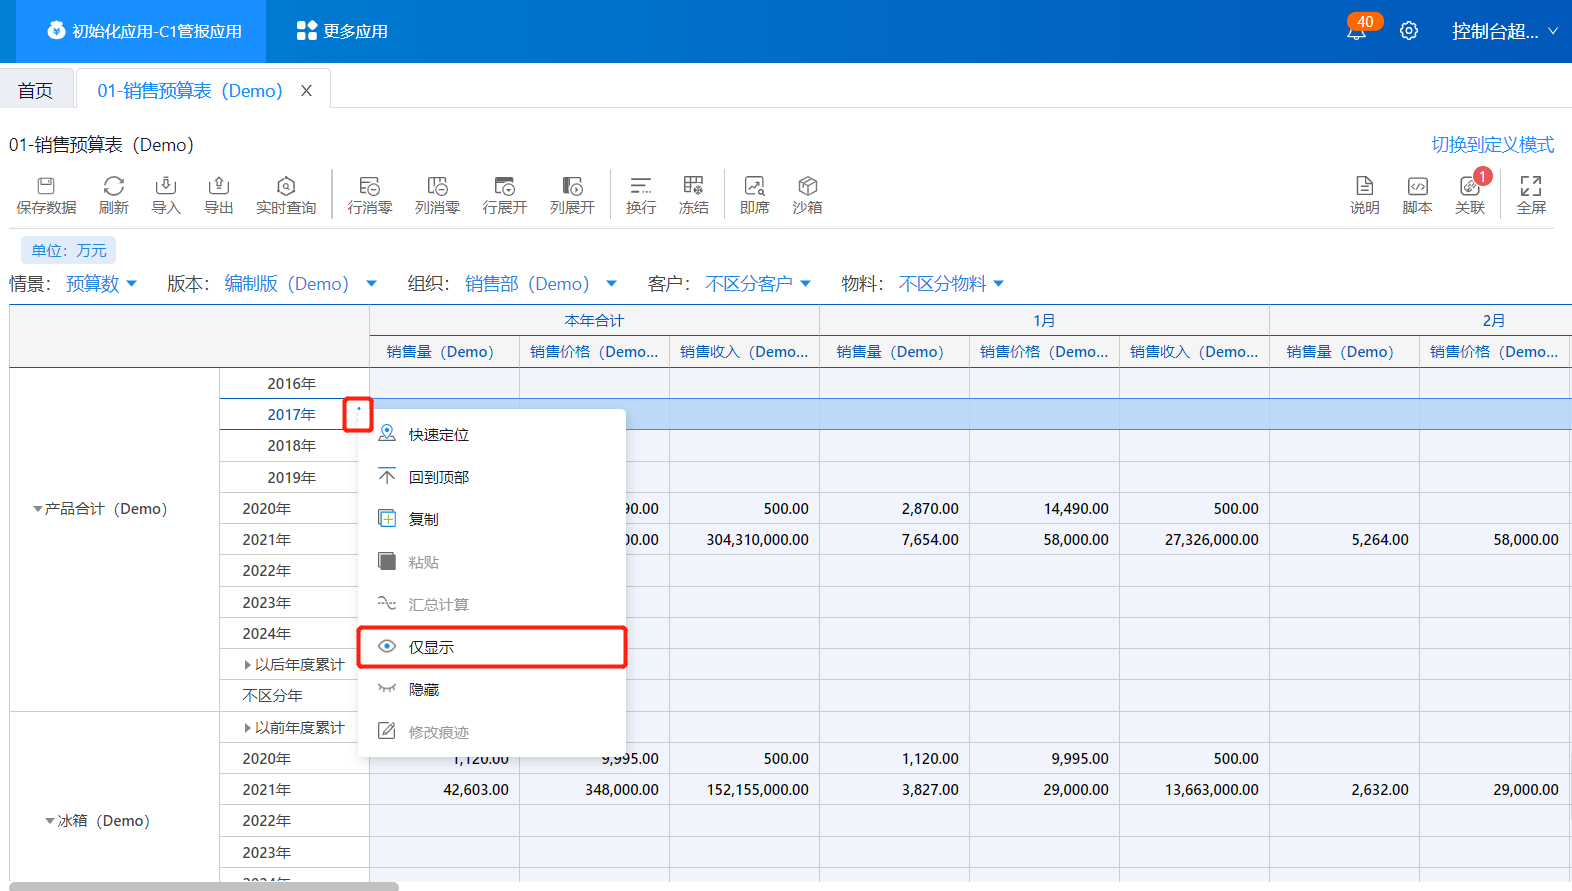This screenshot has width=1572, height=891.
Task: Click 切换到定义模式 link
Action: 1492,145
